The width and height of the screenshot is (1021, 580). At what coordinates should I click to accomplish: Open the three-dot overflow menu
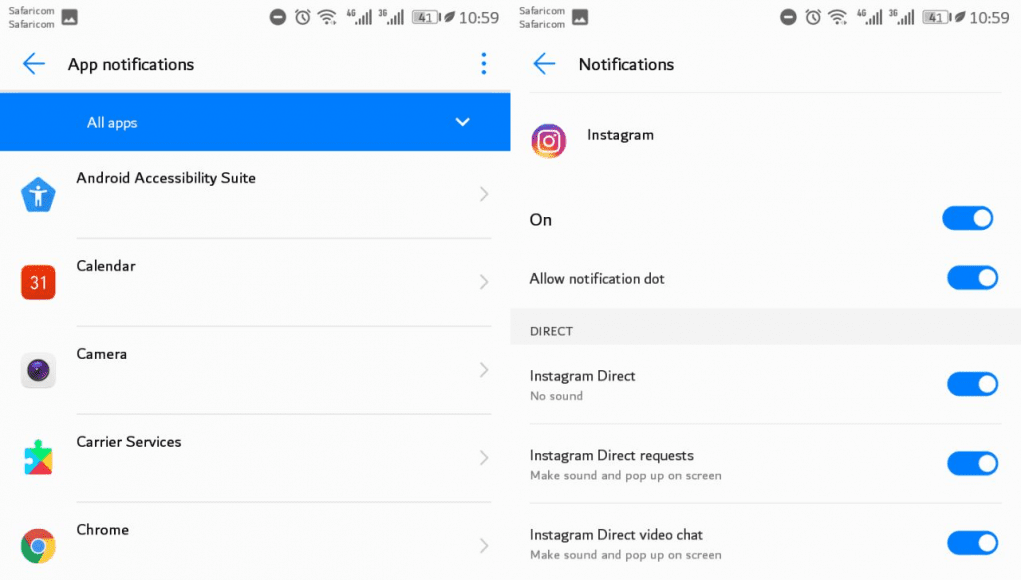coord(483,64)
